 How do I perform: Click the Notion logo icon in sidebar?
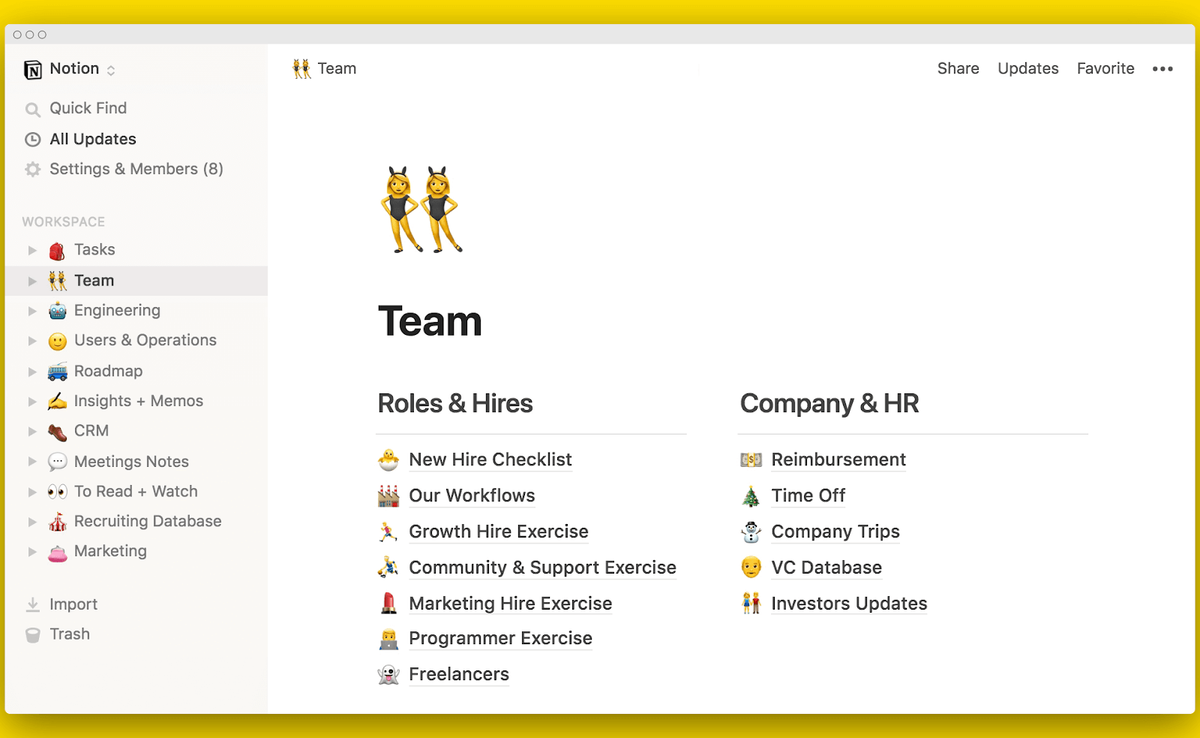33,69
